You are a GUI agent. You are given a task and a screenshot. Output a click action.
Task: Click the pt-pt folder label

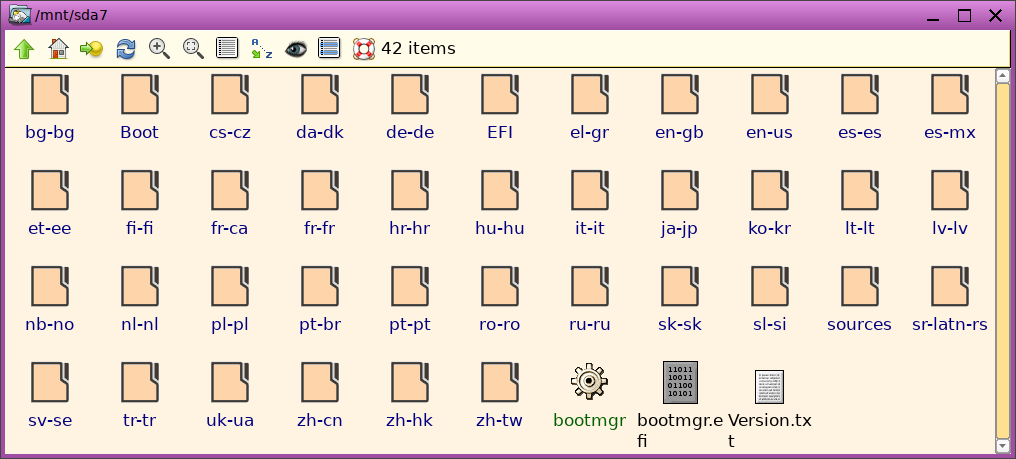point(410,325)
